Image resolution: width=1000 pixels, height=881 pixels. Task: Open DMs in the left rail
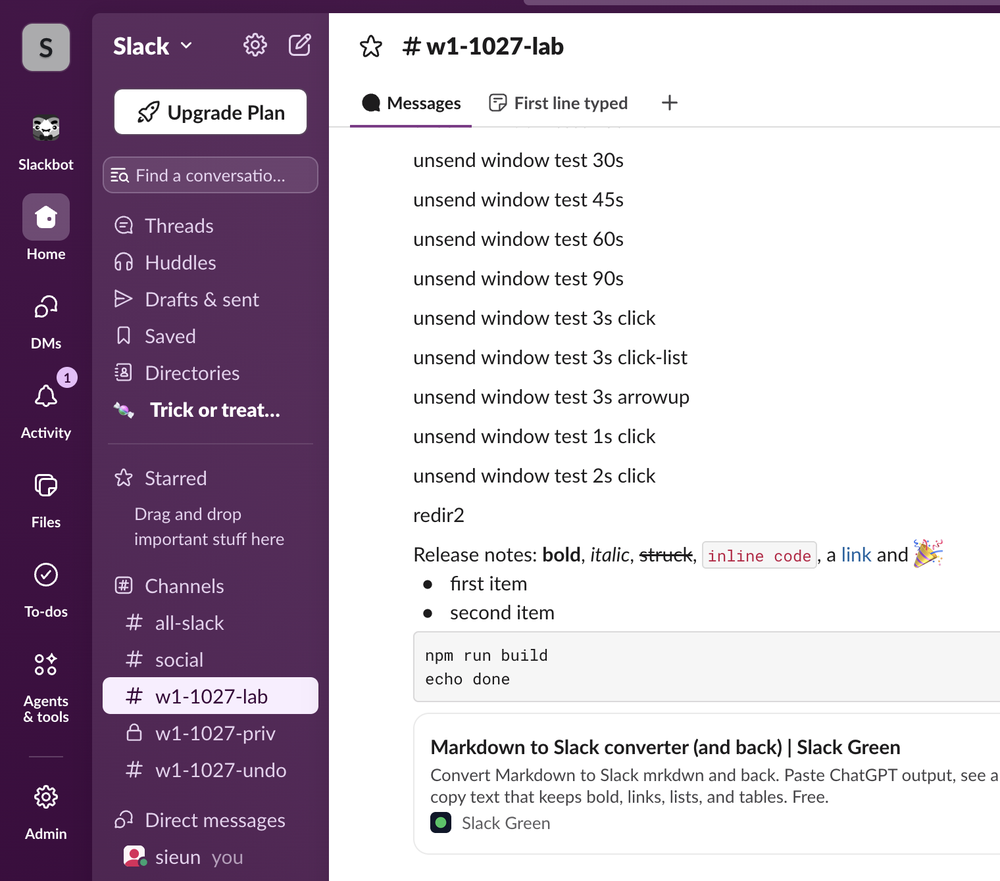[x=46, y=322]
